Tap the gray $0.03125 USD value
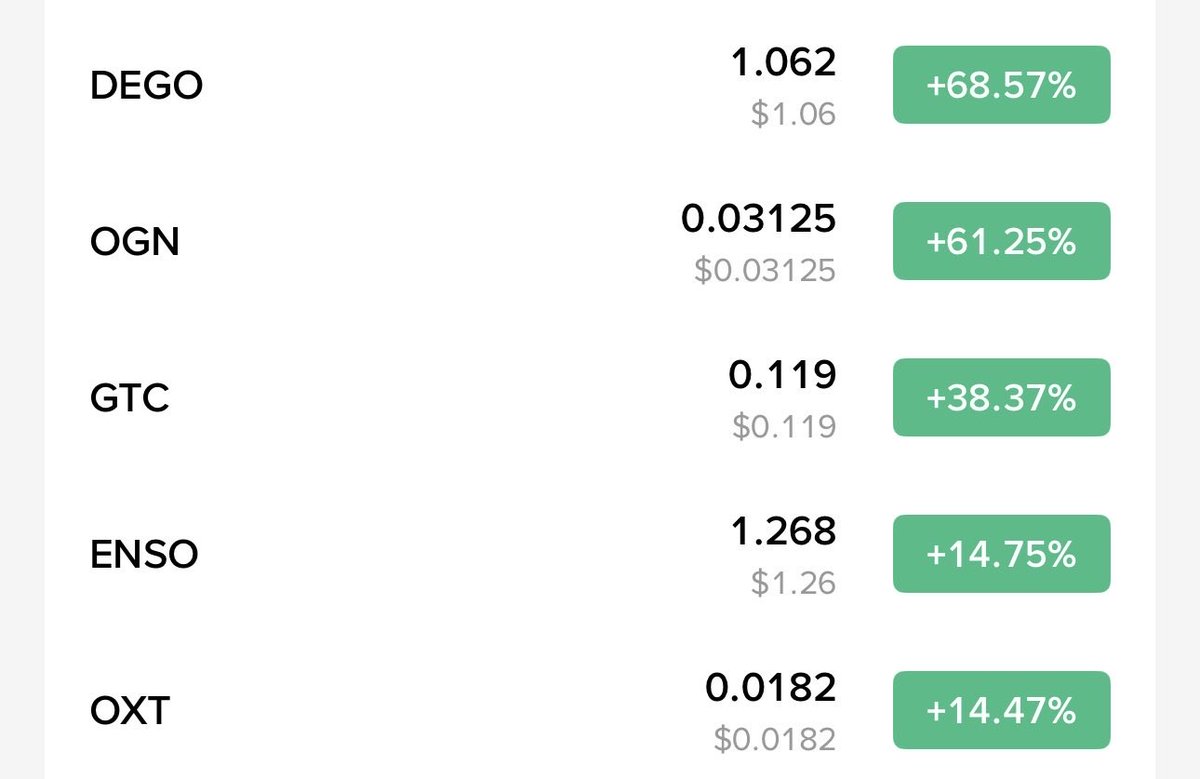The height and width of the screenshot is (779, 1200). (764, 270)
